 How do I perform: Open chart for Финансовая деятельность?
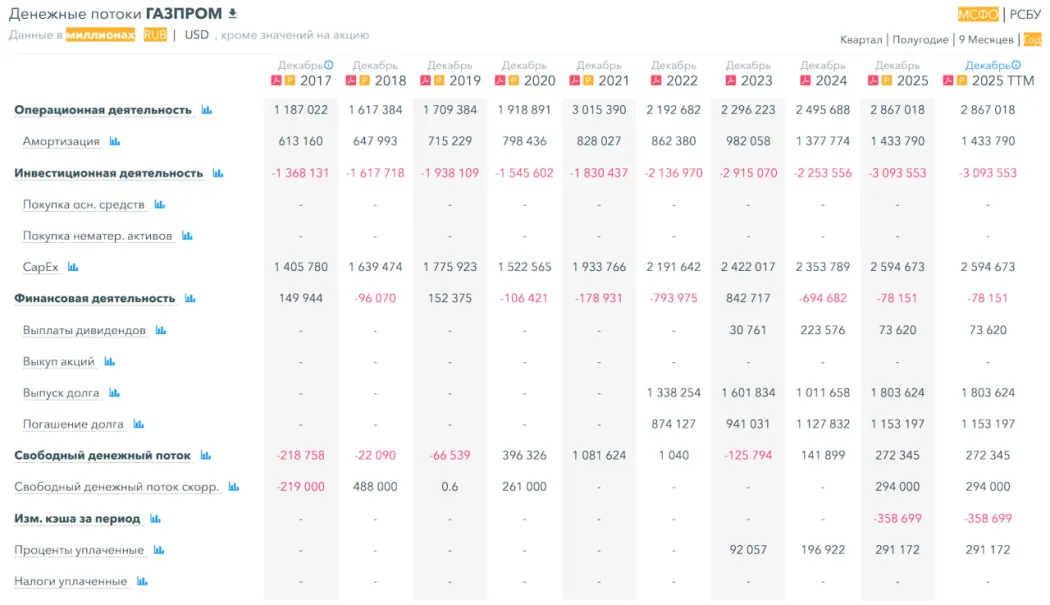point(190,298)
